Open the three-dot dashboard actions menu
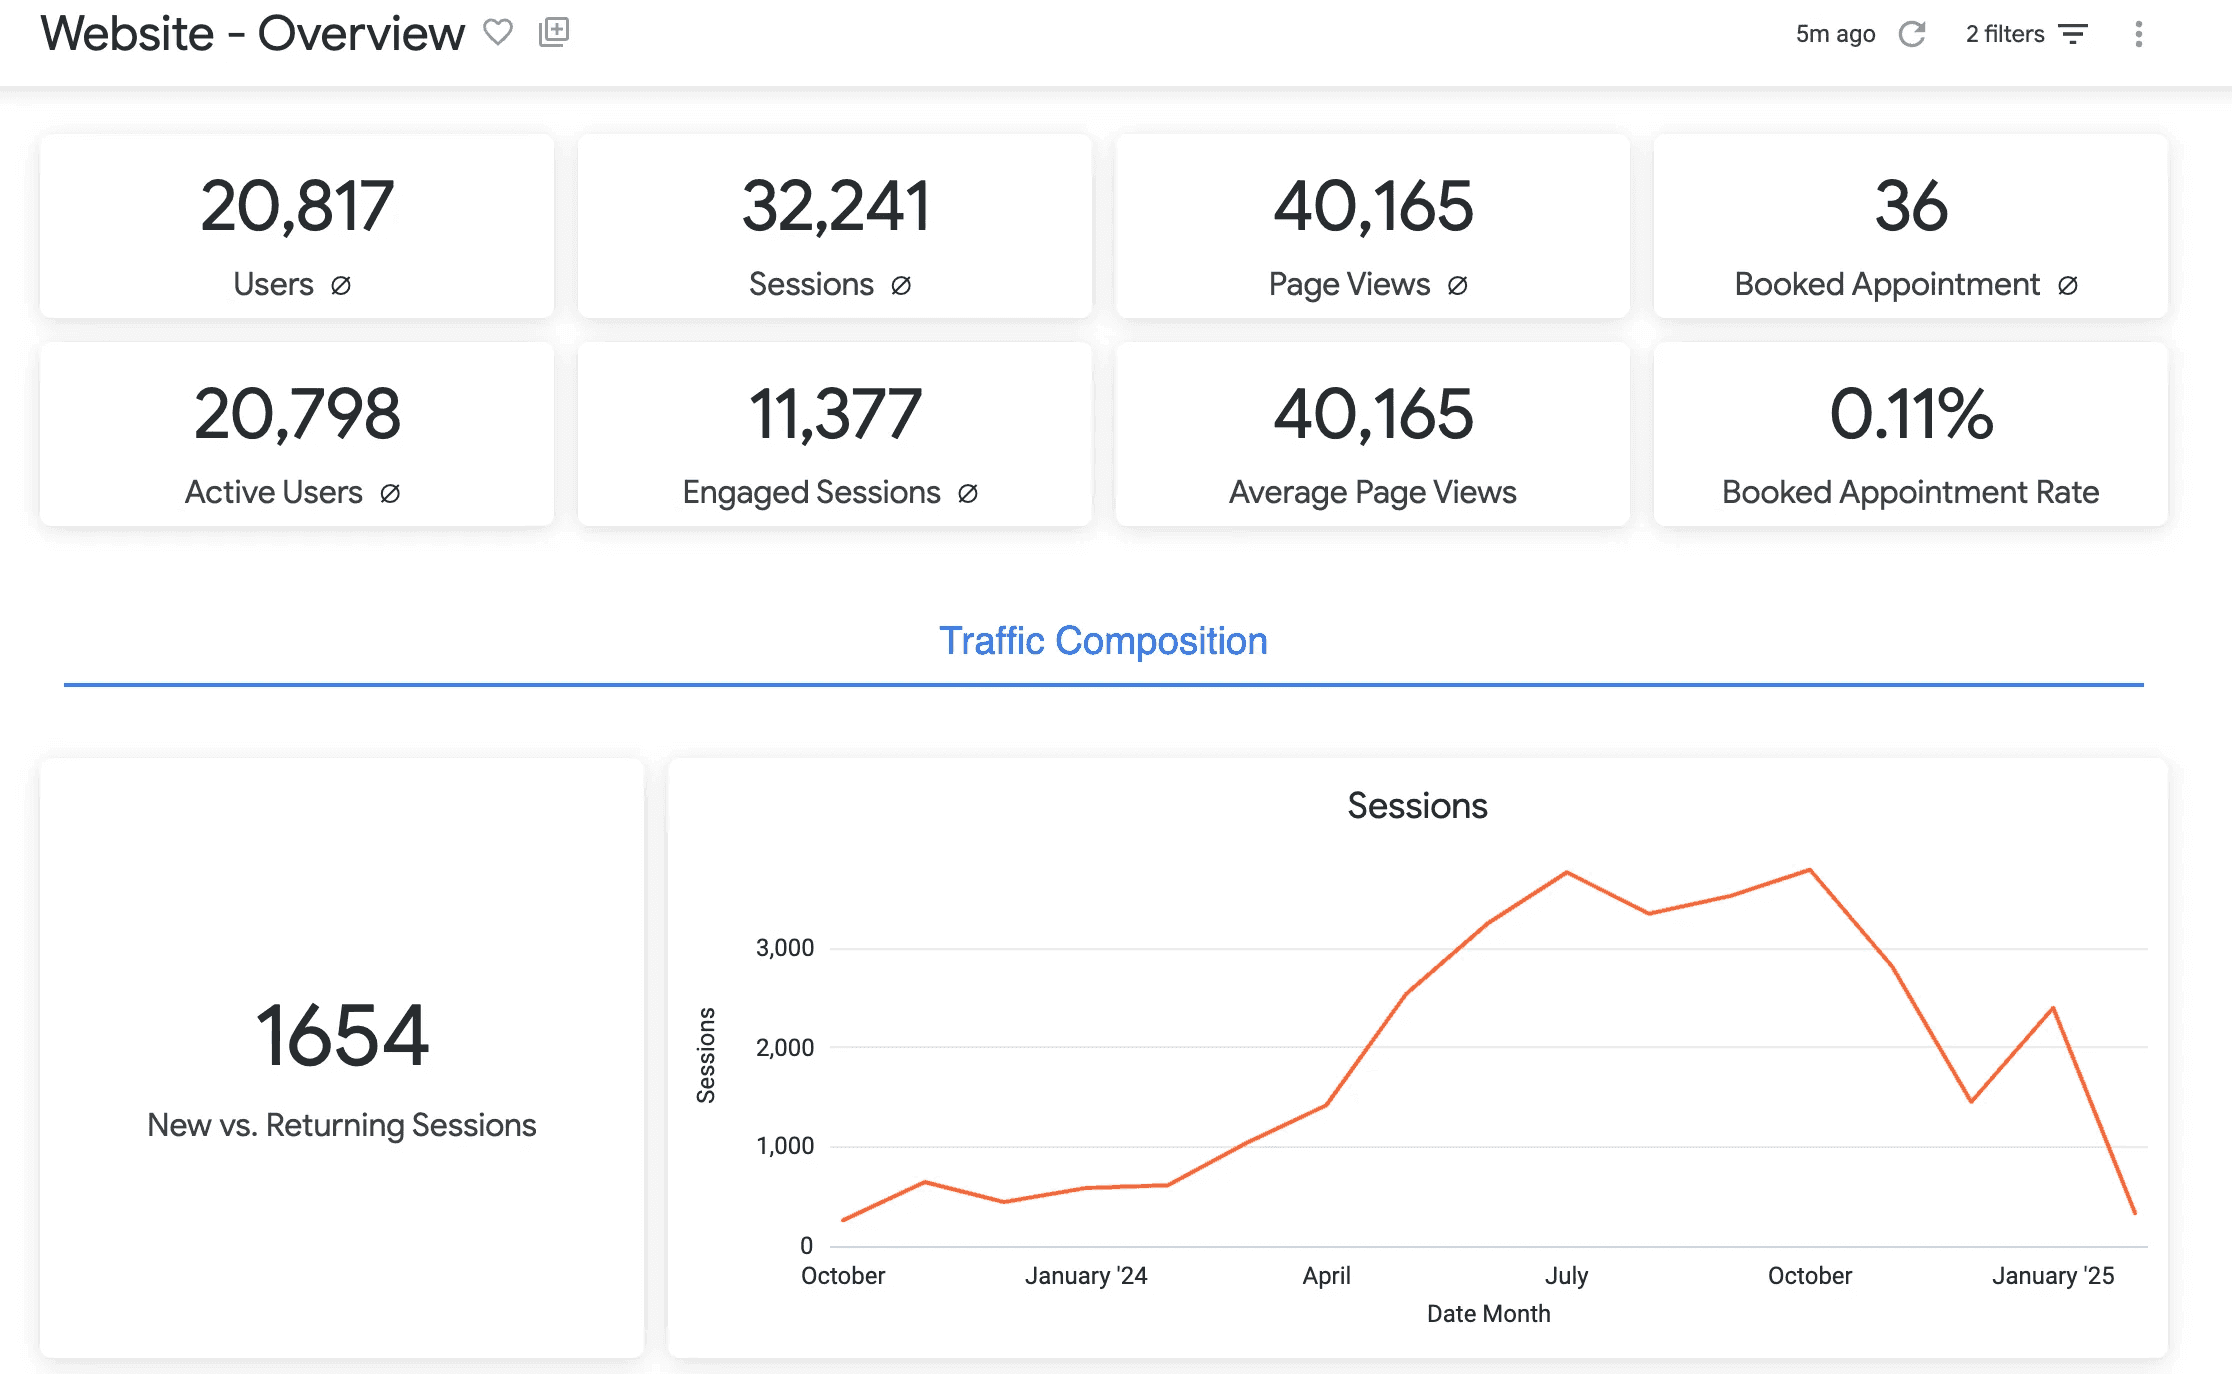The image size is (2232, 1374). pyautogui.click(x=2139, y=34)
